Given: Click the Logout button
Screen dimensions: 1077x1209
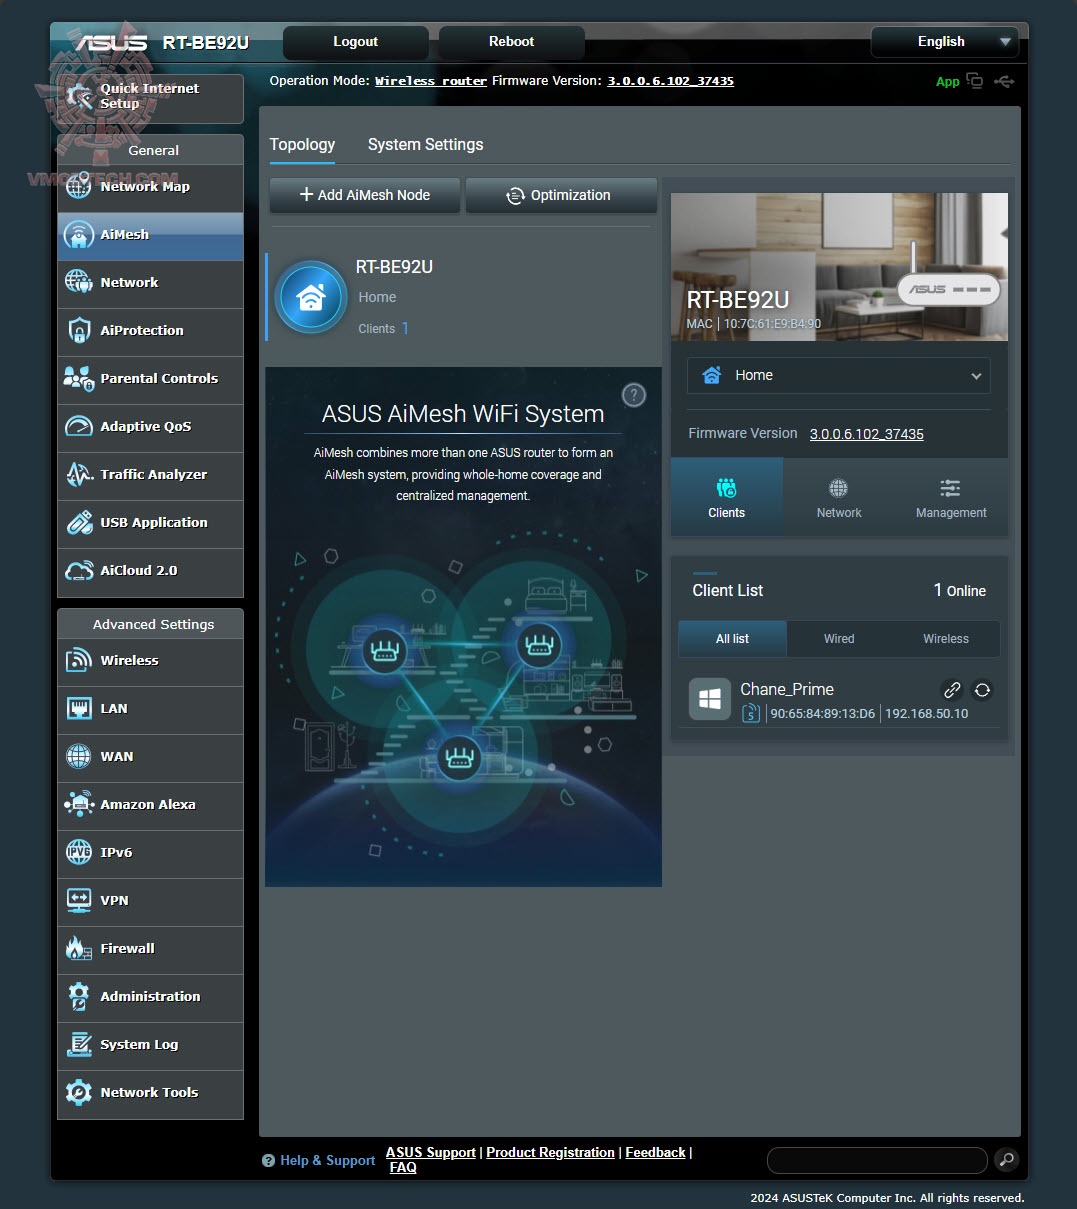Looking at the screenshot, I should point(356,42).
